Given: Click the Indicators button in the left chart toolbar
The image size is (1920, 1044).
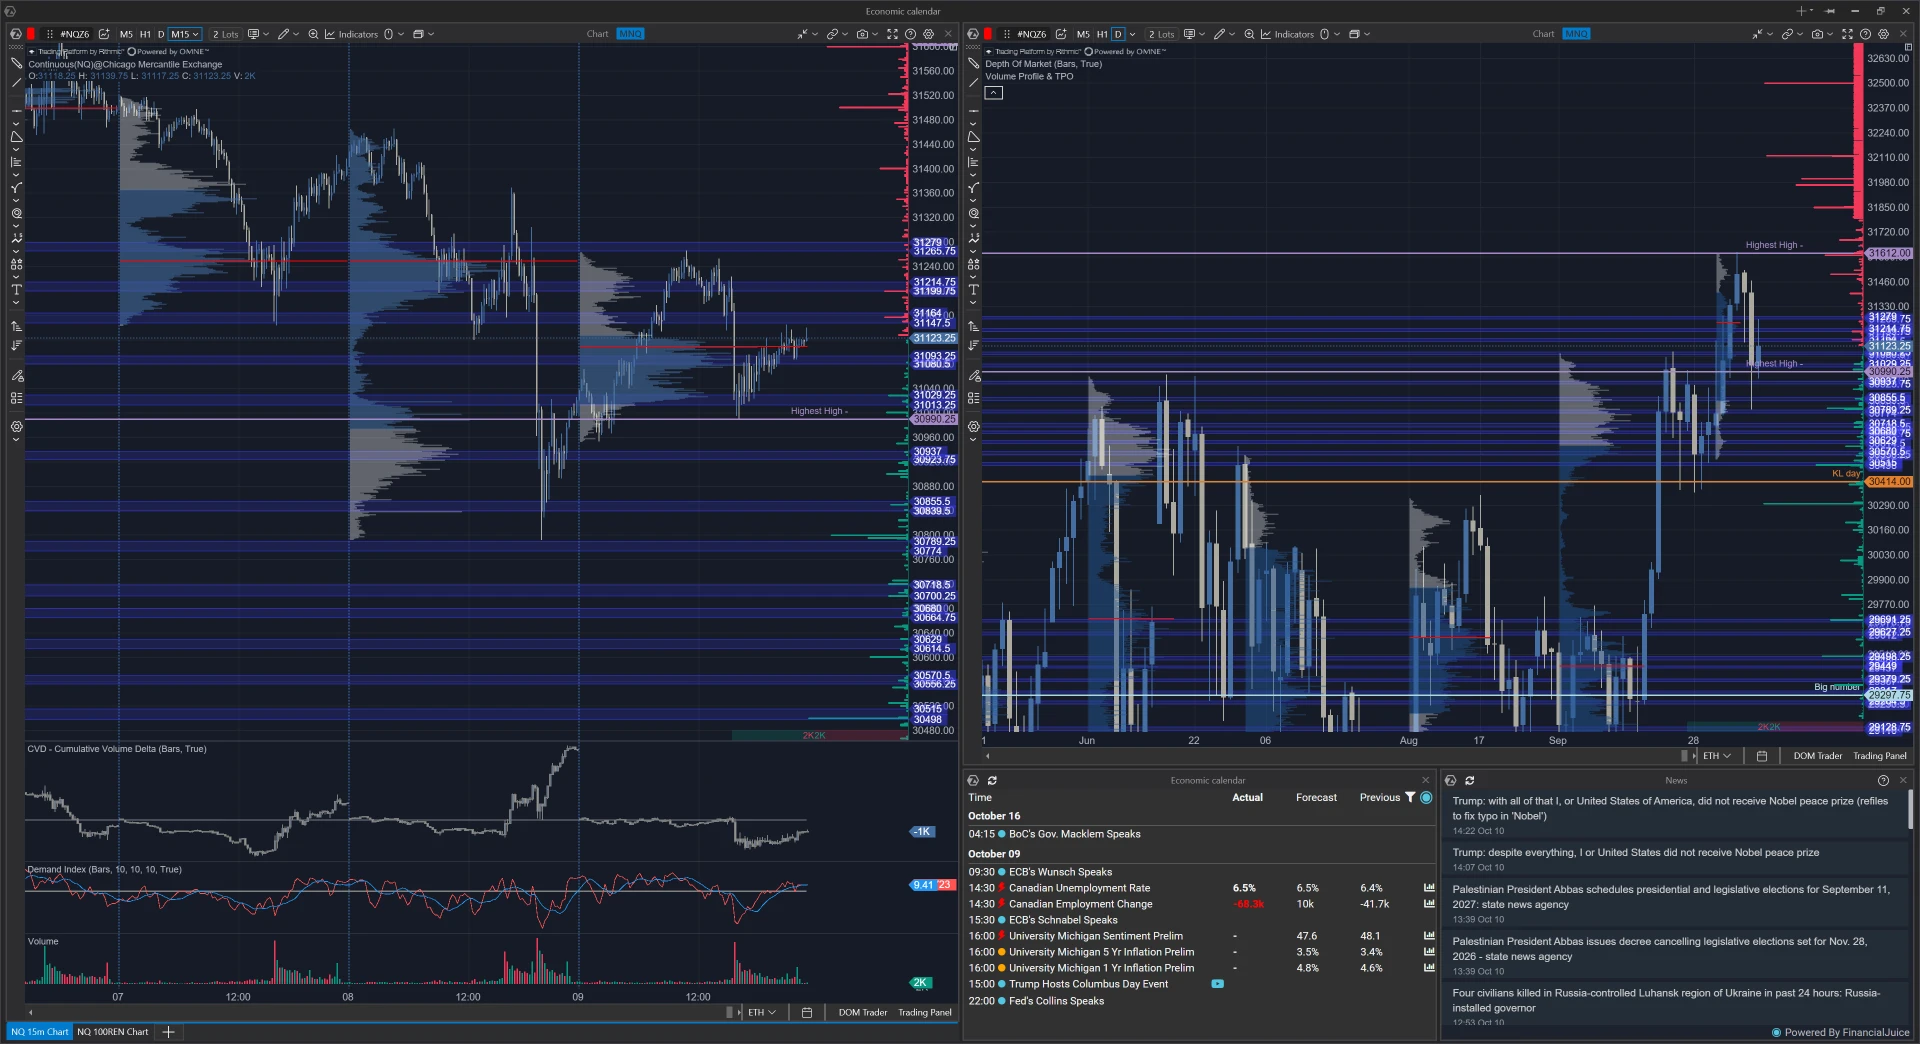Looking at the screenshot, I should tap(350, 34).
